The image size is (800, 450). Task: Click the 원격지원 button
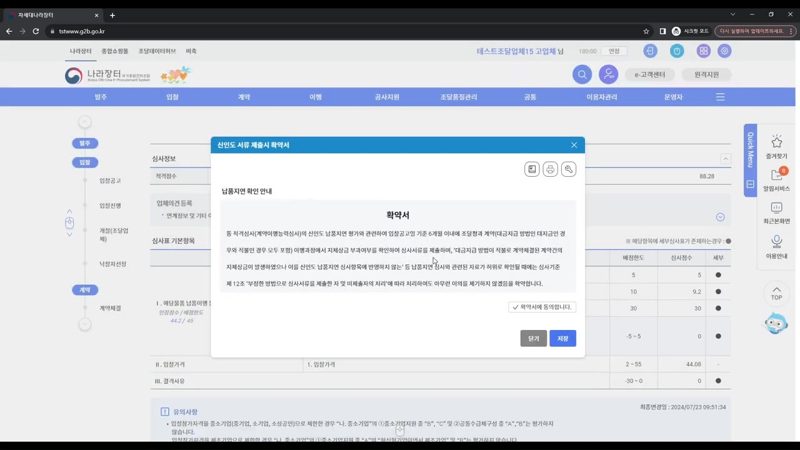pos(706,74)
